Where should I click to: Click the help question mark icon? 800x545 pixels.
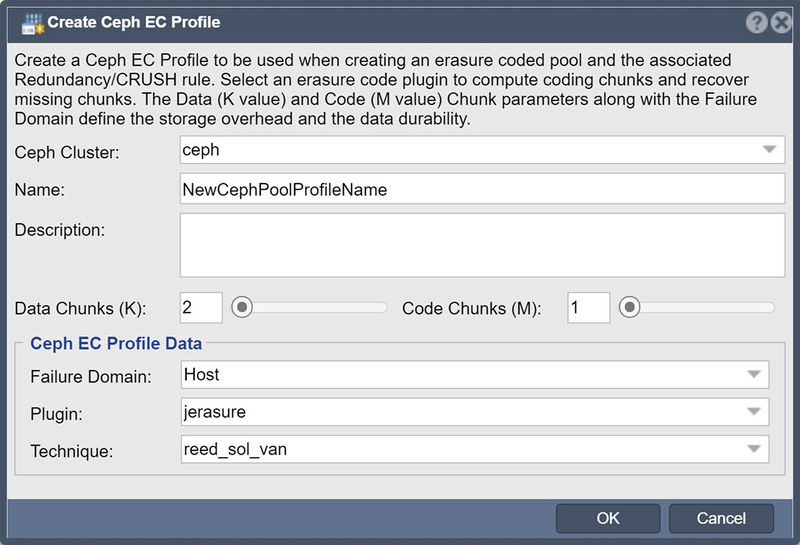coord(756,22)
